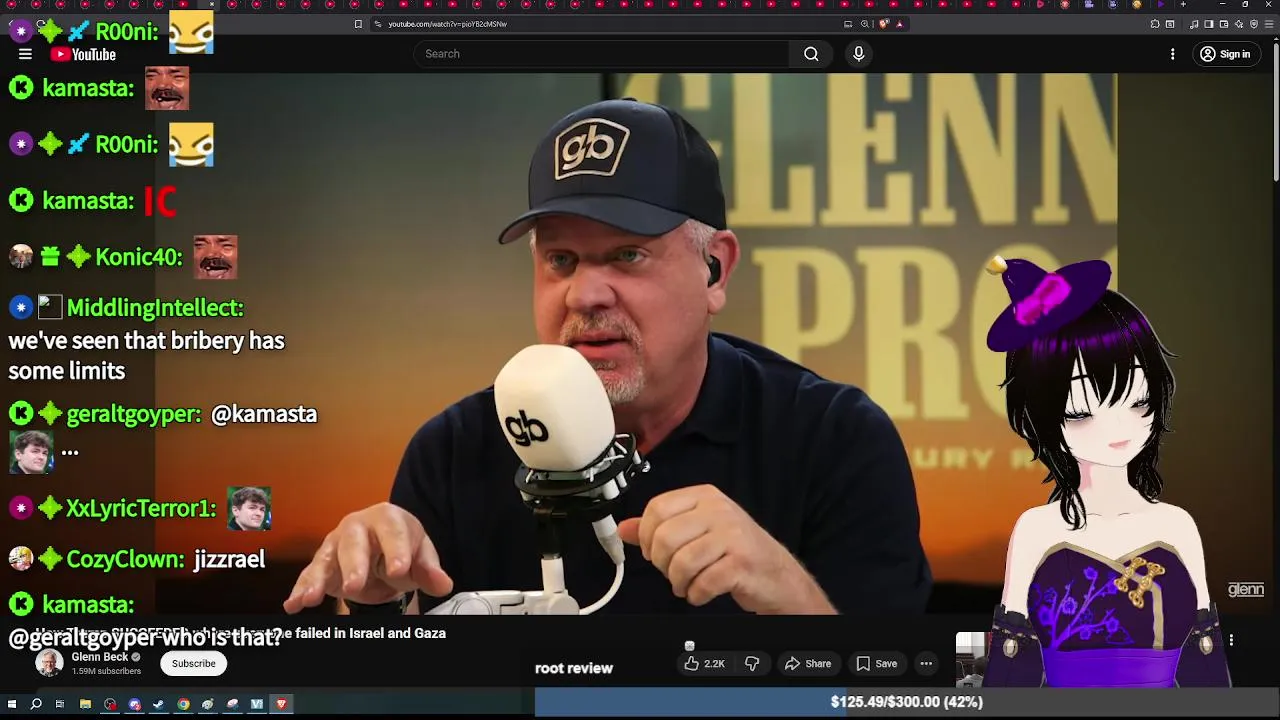Toggle the browser sidebar panel

1209,24
